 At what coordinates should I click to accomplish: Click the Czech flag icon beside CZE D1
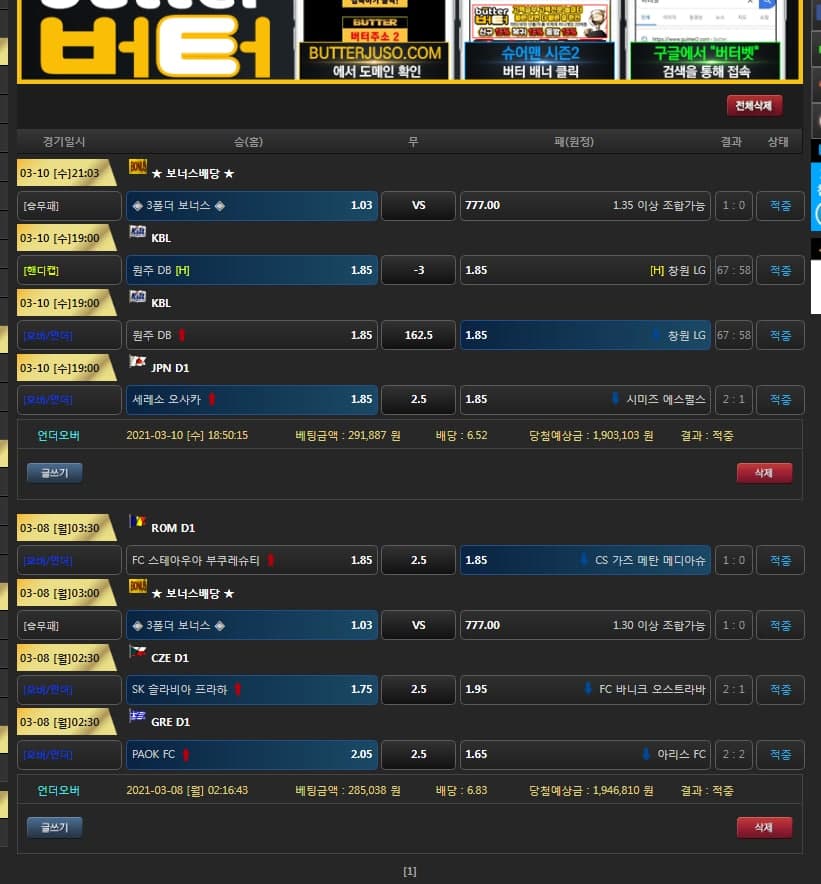tap(138, 652)
